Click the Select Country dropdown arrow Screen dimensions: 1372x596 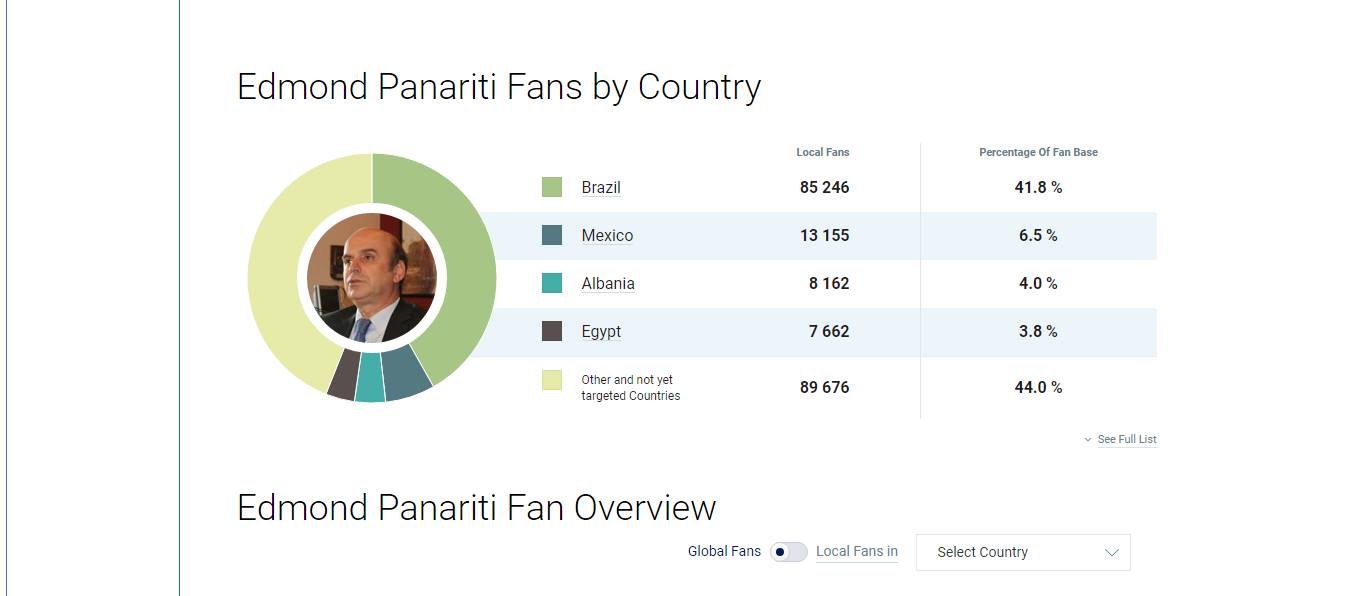(1111, 552)
